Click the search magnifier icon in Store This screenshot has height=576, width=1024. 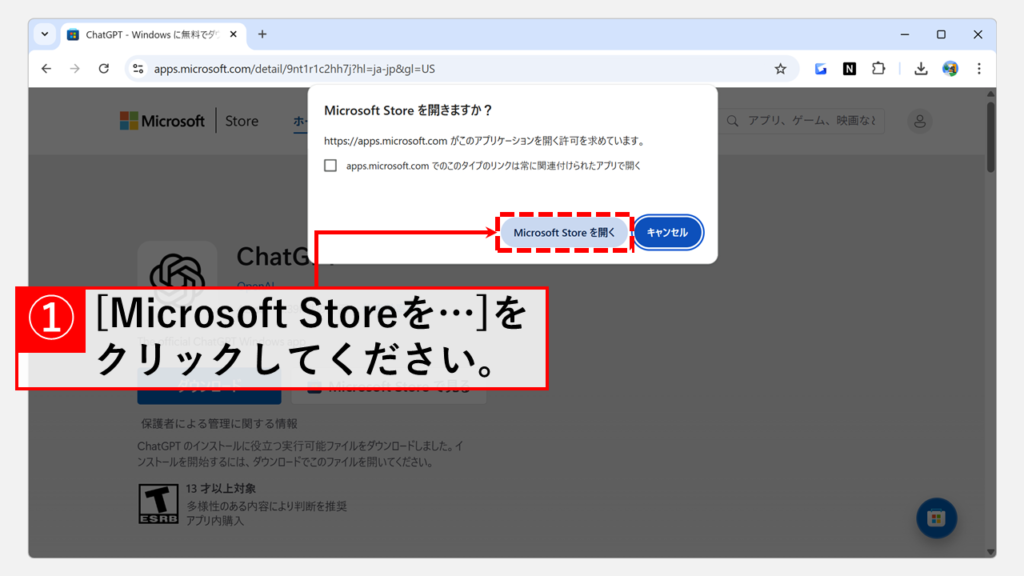coord(733,121)
